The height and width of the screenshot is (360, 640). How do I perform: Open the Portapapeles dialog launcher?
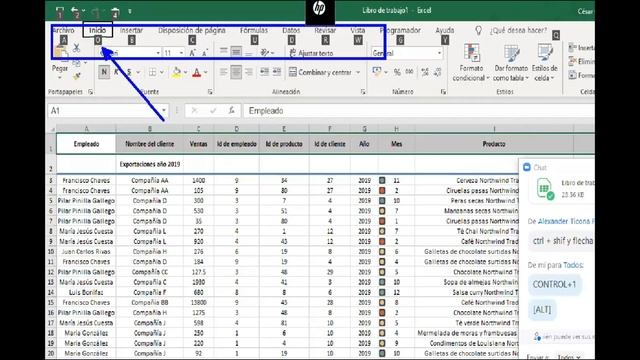click(x=91, y=92)
